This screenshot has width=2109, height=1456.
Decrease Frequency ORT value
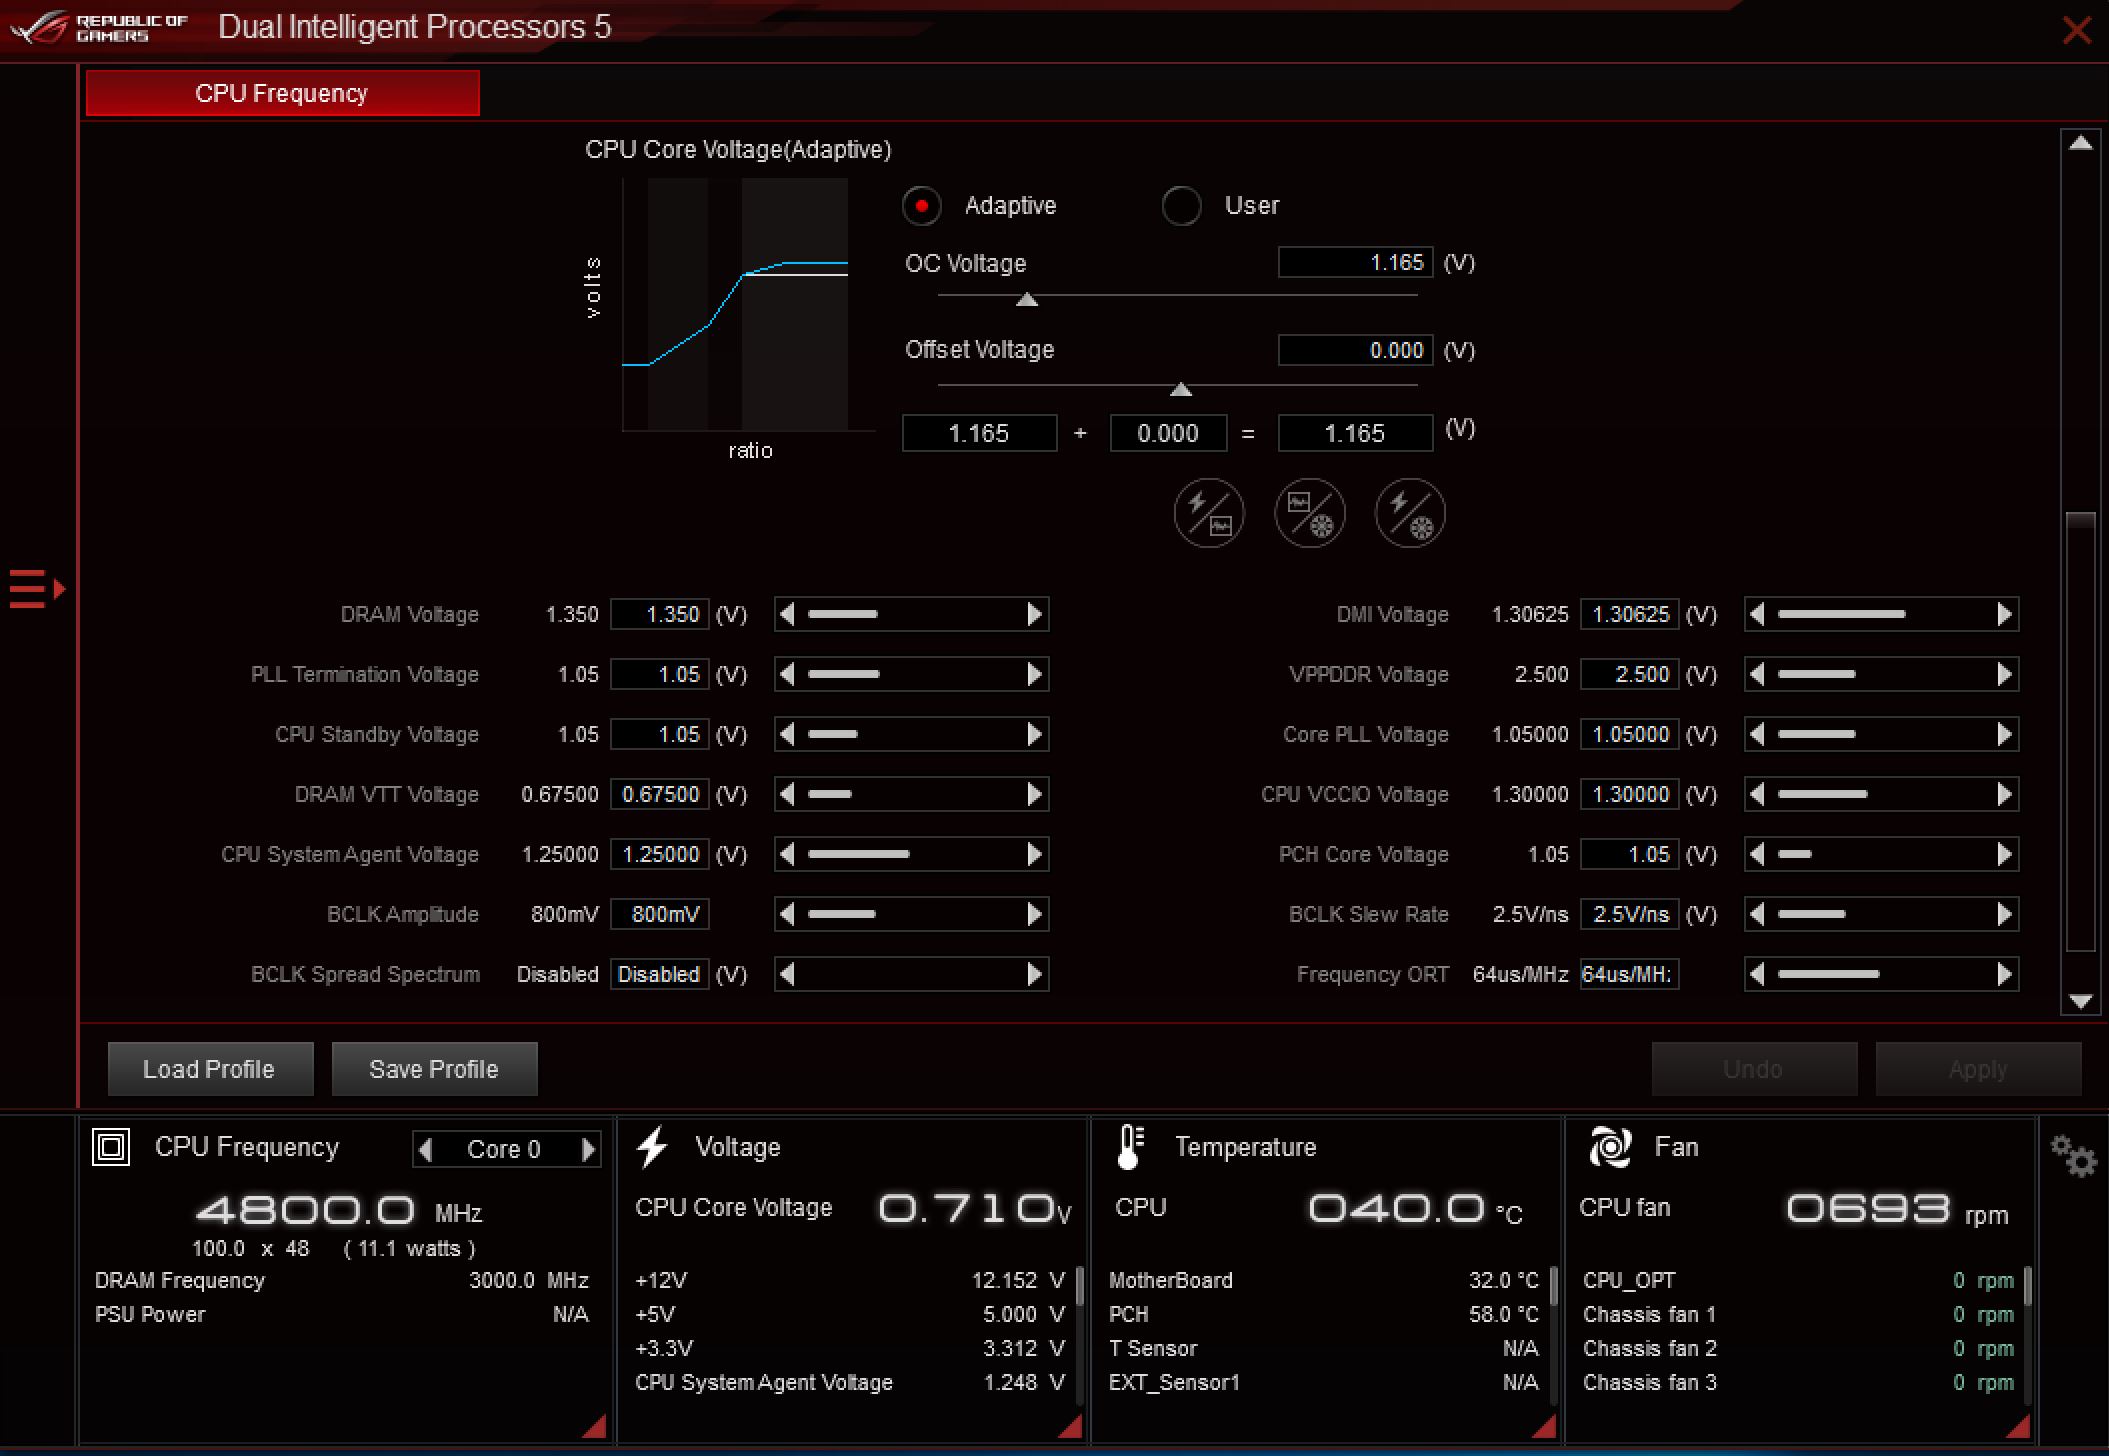coord(1757,974)
